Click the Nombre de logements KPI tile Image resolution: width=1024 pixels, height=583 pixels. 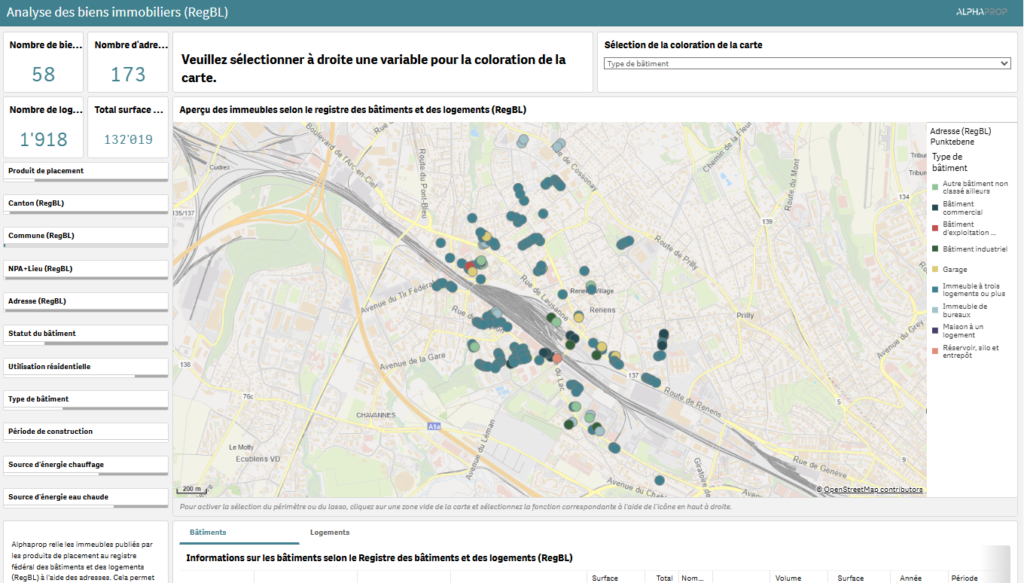click(43, 127)
